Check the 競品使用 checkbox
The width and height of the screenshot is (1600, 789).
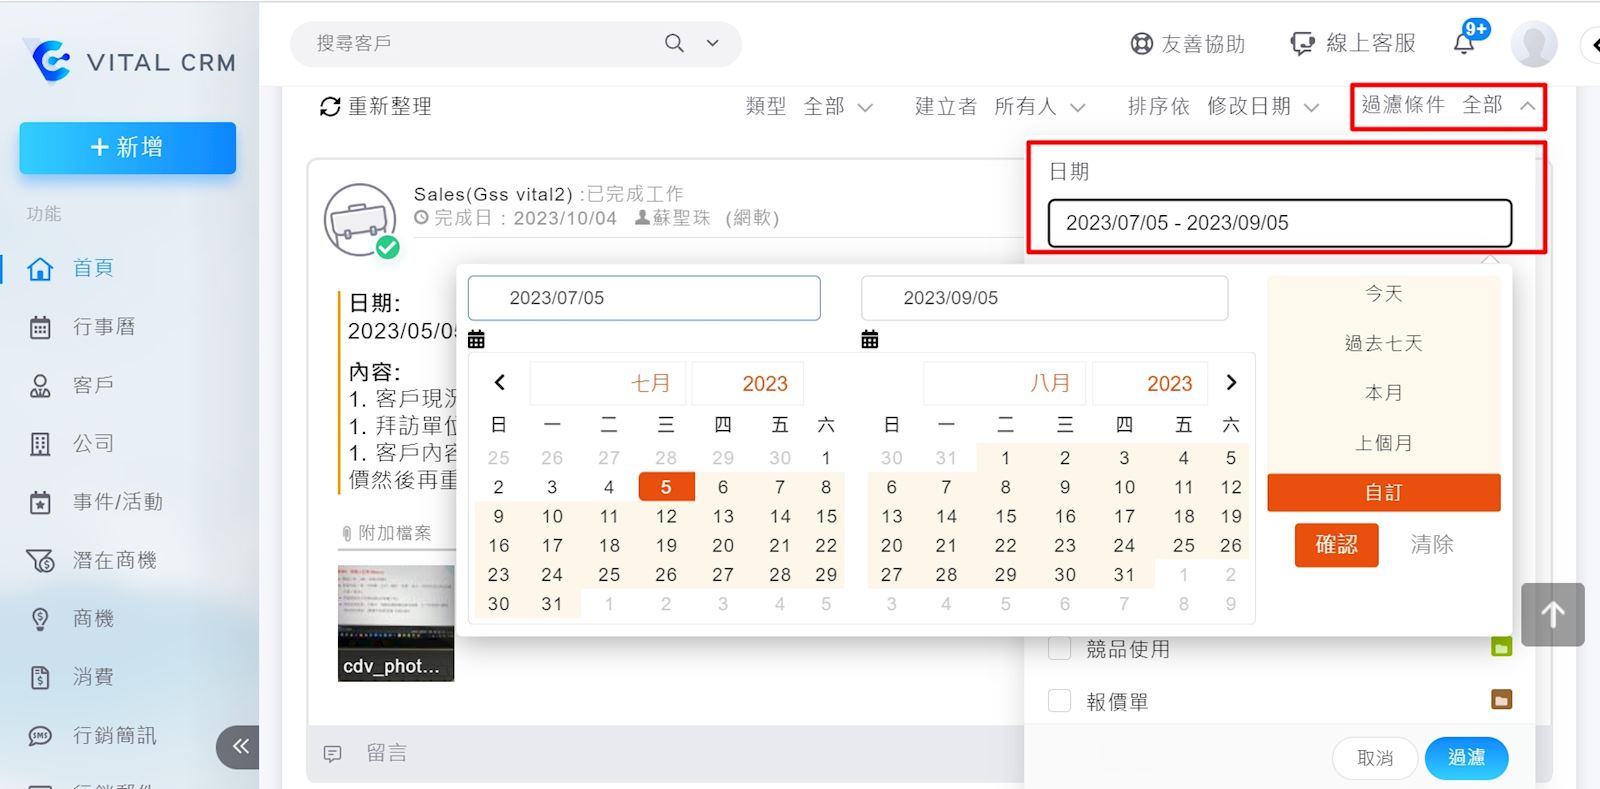[x=1059, y=648]
